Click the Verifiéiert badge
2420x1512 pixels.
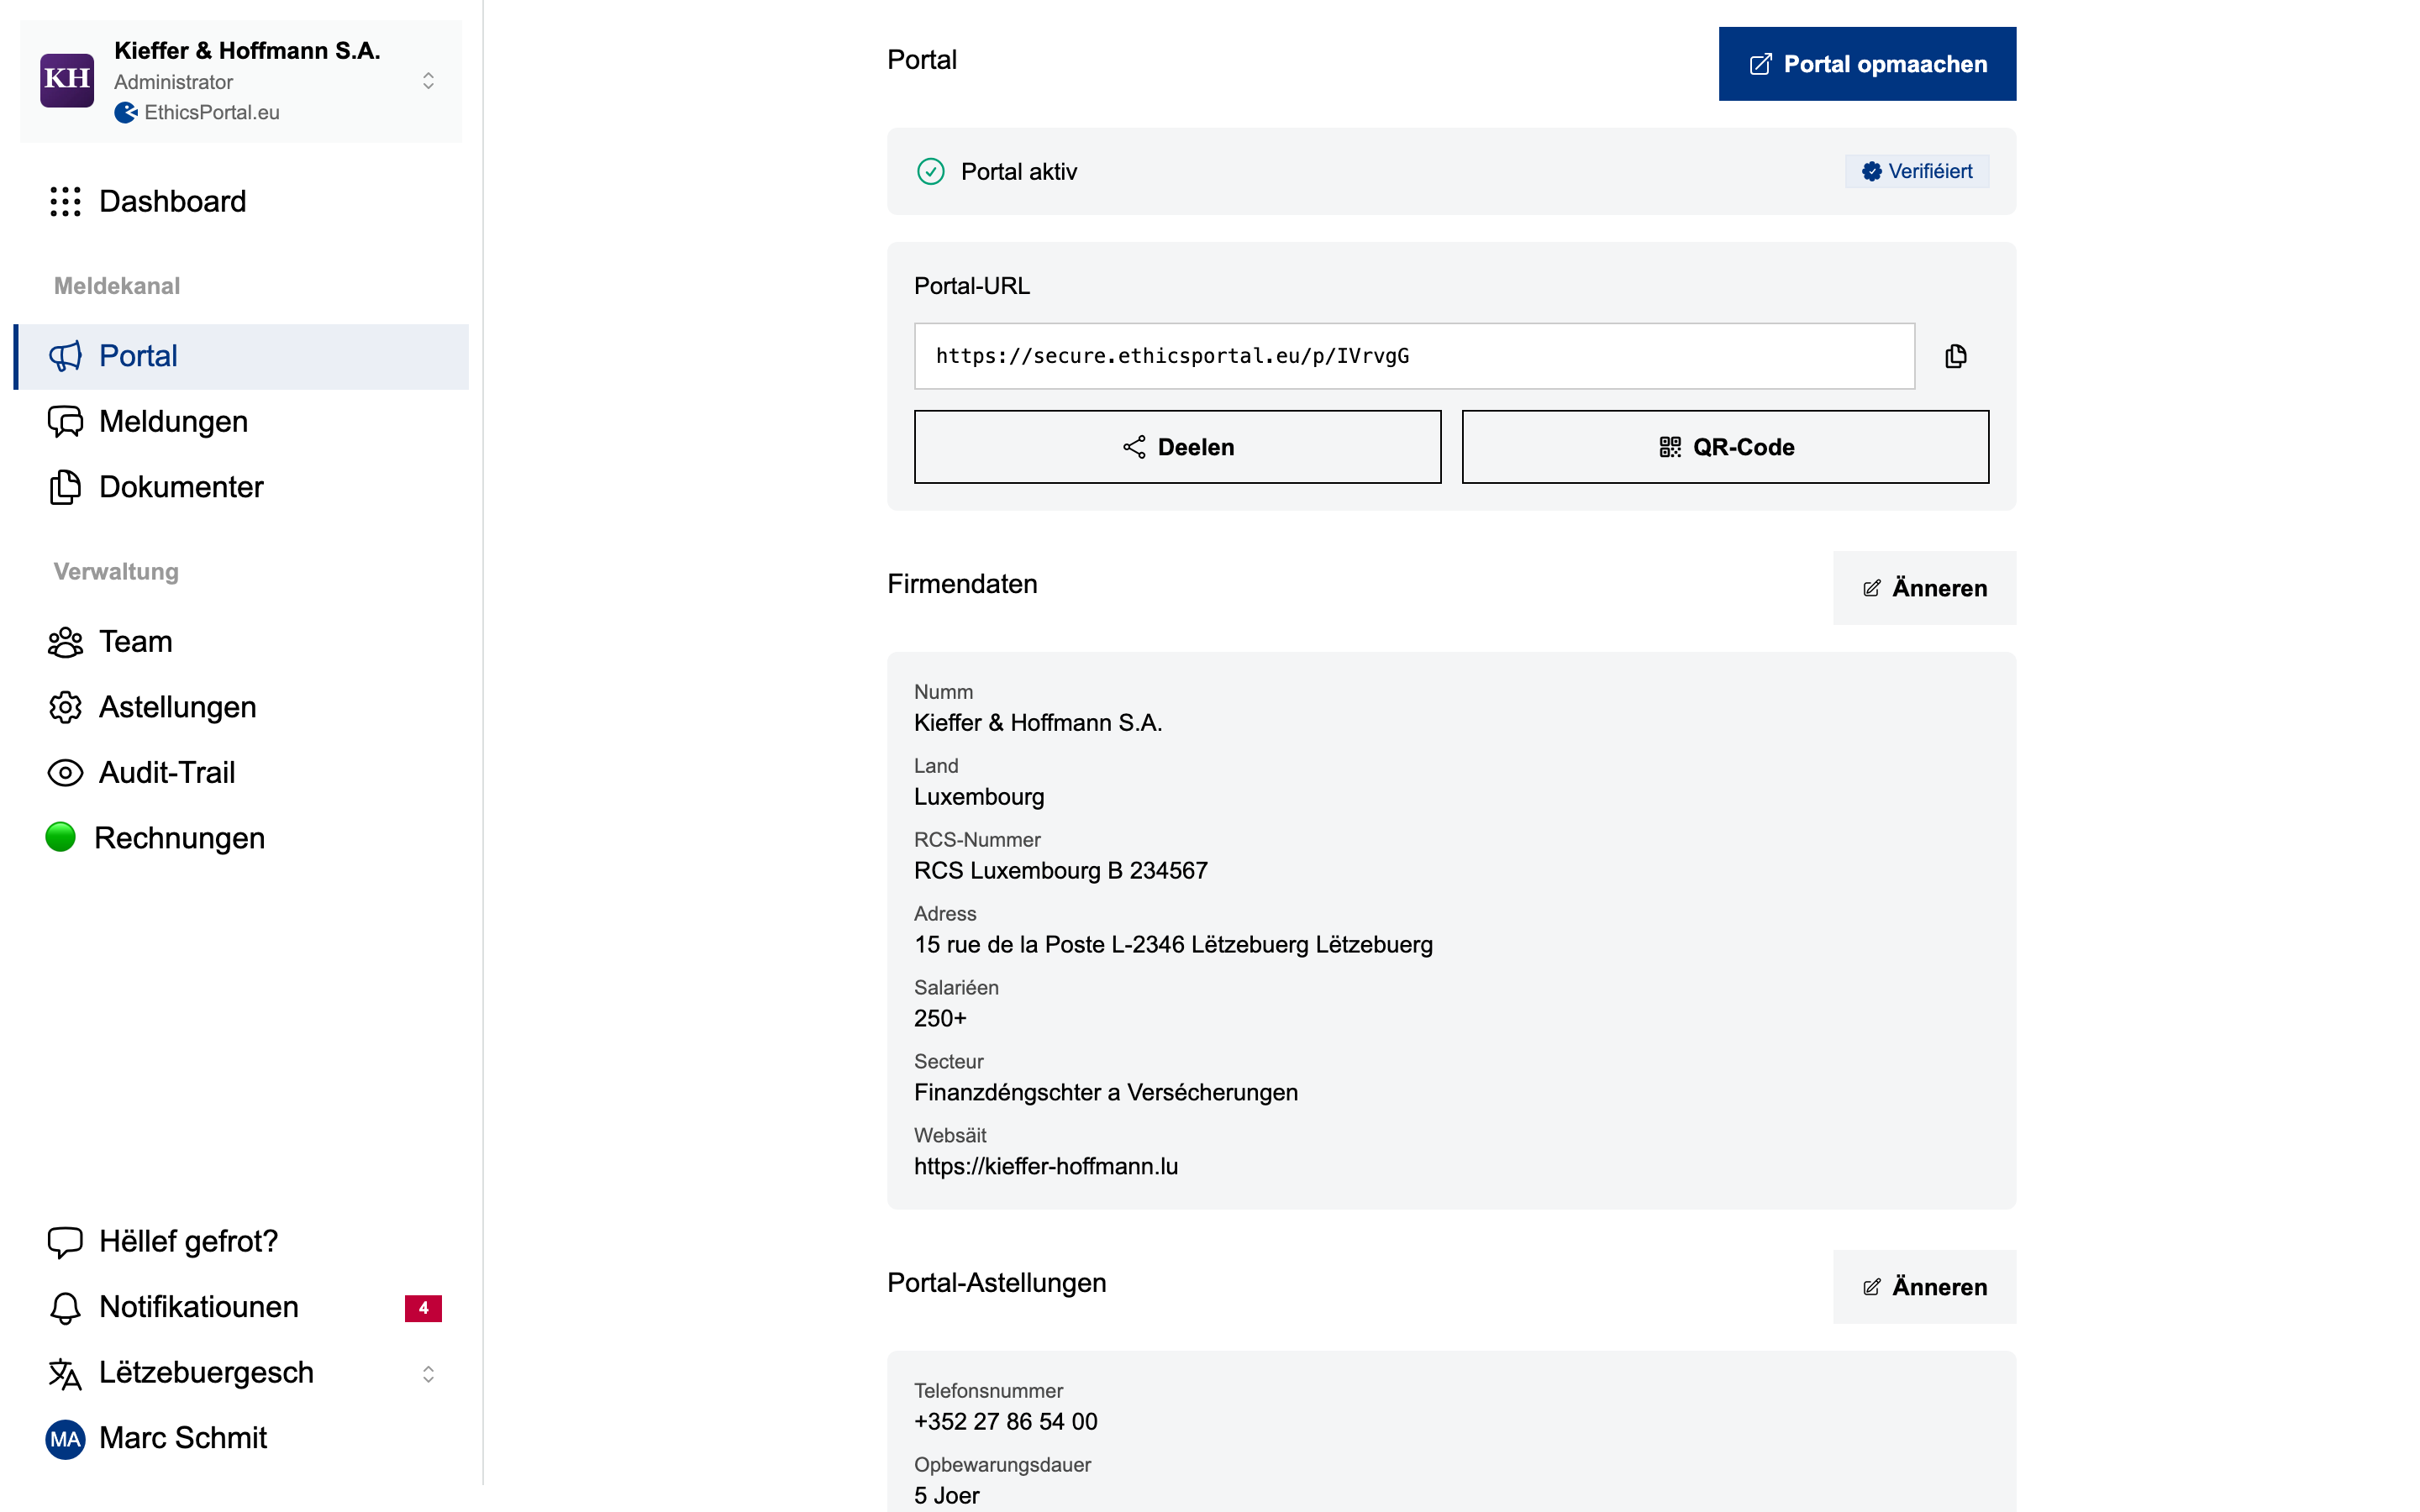[x=1917, y=171]
